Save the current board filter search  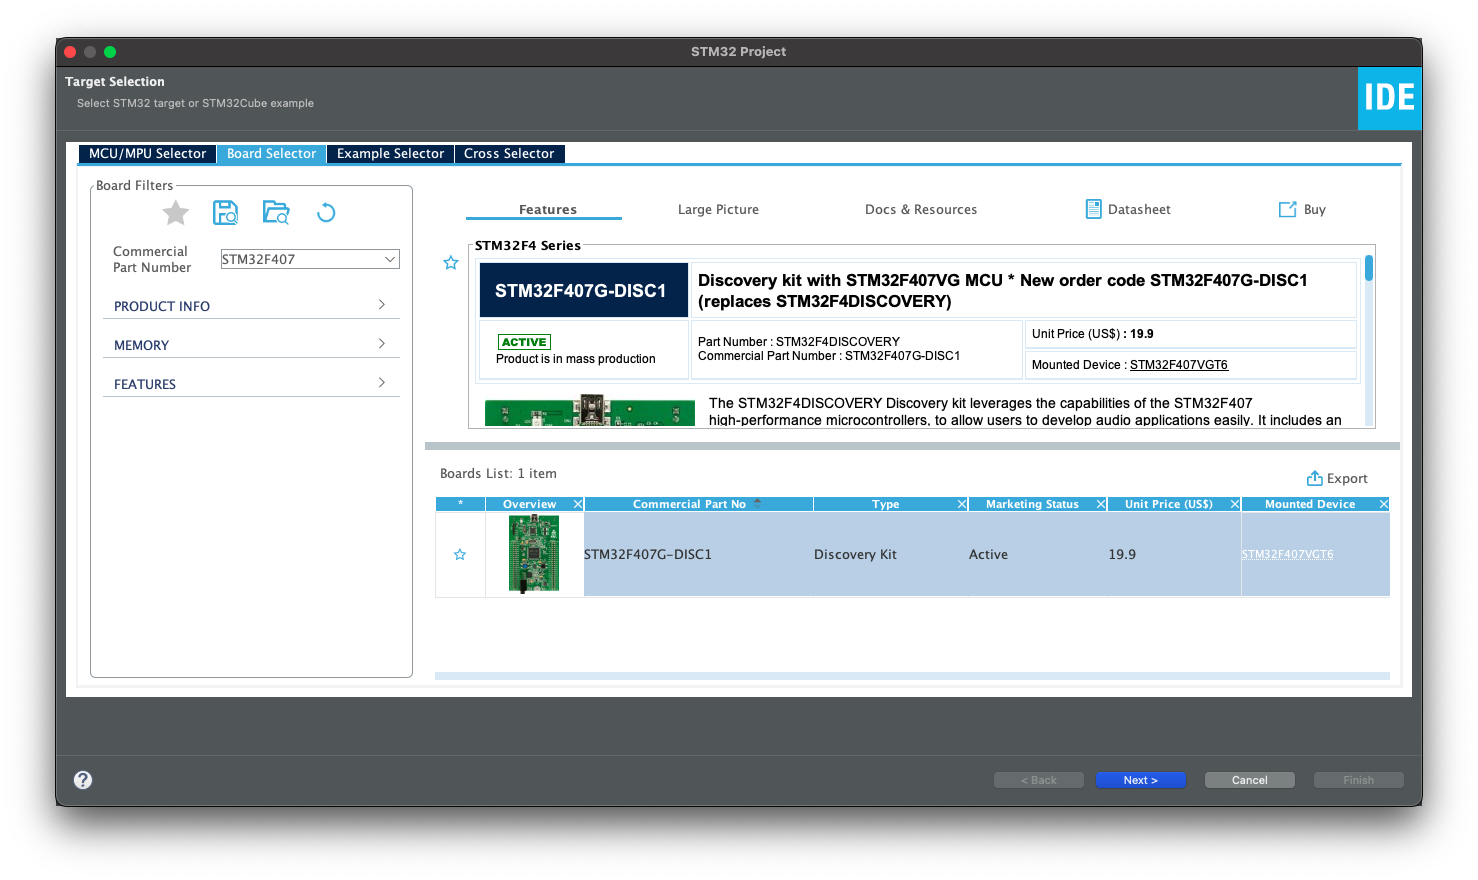226,212
